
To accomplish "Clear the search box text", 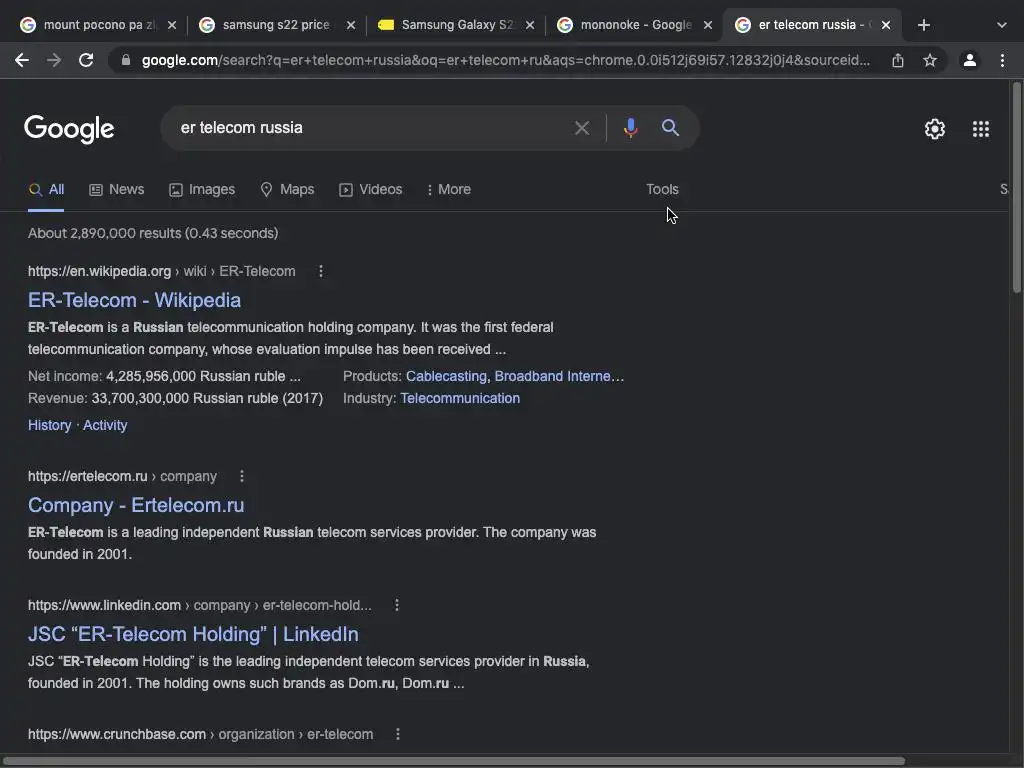I will point(582,128).
